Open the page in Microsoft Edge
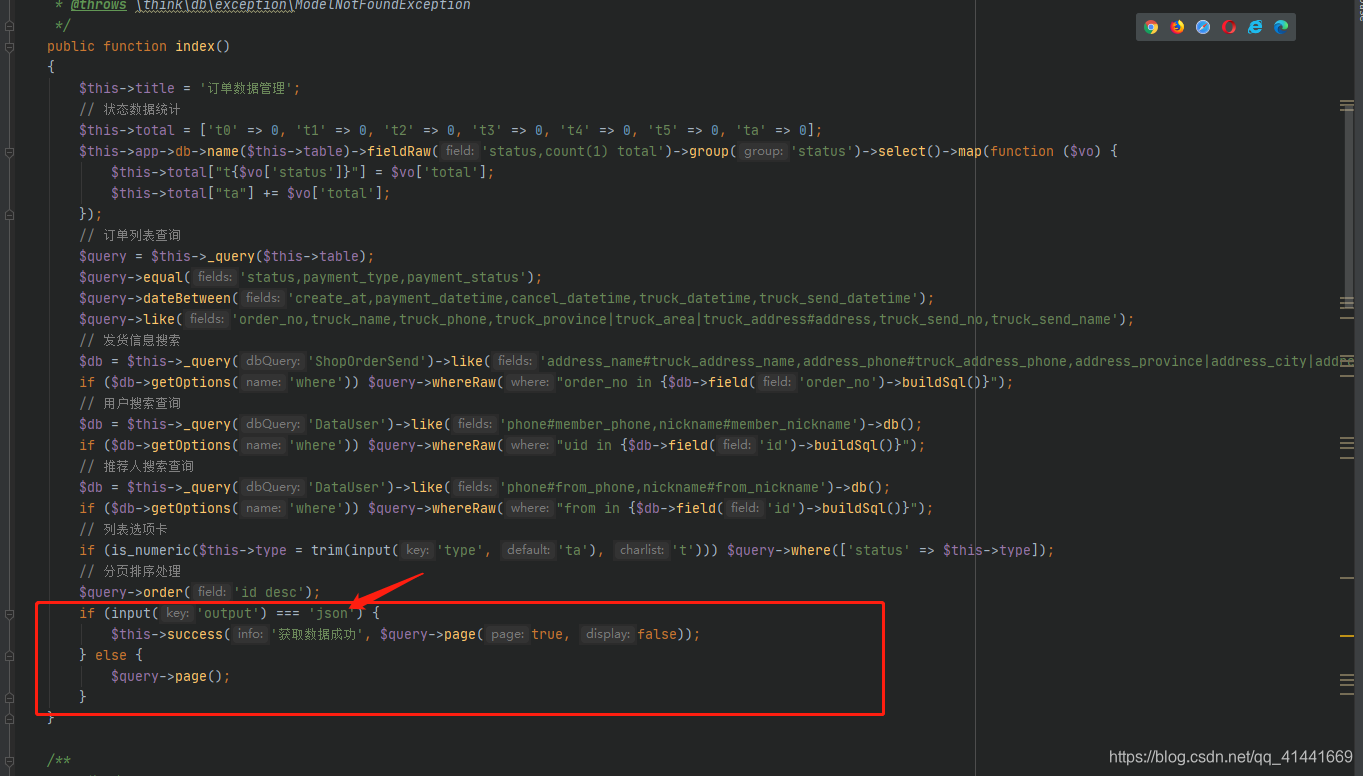 click(1281, 27)
